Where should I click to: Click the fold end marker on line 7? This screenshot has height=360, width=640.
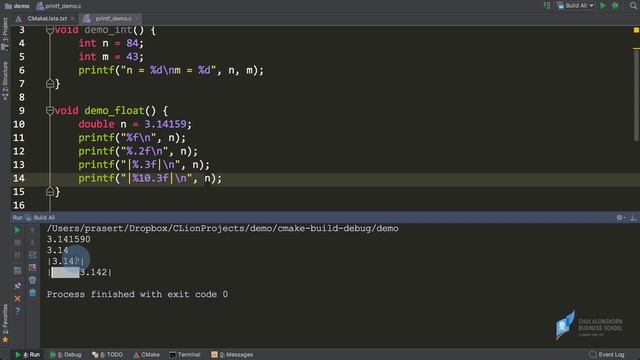[x=50, y=84]
